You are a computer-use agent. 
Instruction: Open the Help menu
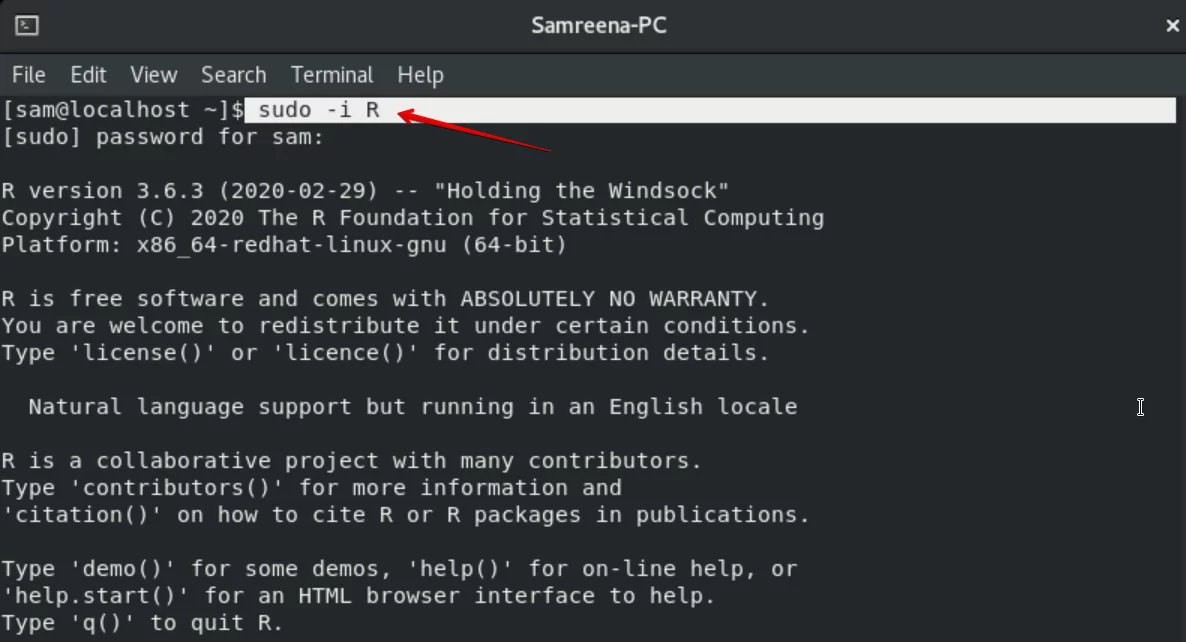pos(421,75)
